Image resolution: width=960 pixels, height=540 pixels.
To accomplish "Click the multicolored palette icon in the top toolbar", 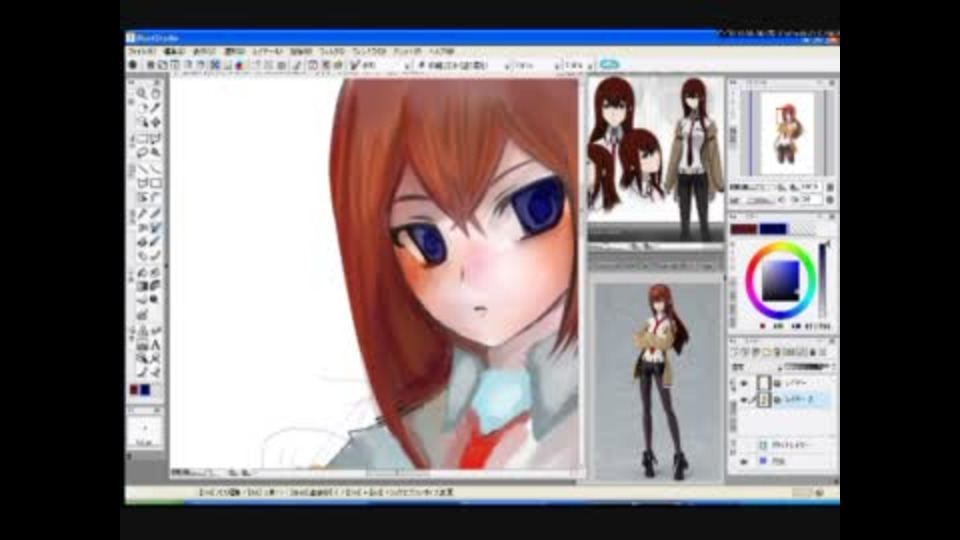I will click(239, 65).
